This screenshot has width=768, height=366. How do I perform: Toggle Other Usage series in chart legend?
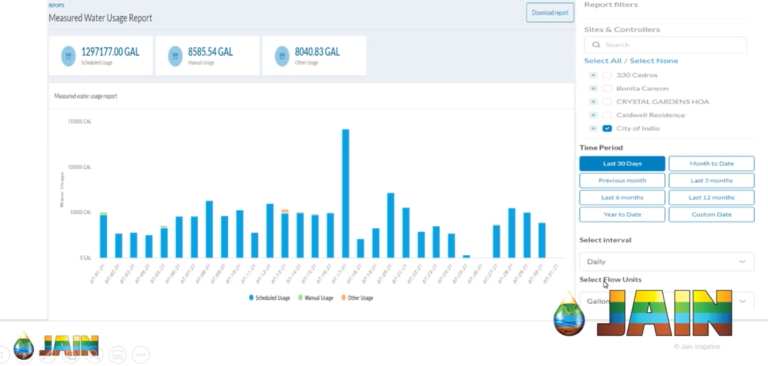pyautogui.click(x=357, y=298)
